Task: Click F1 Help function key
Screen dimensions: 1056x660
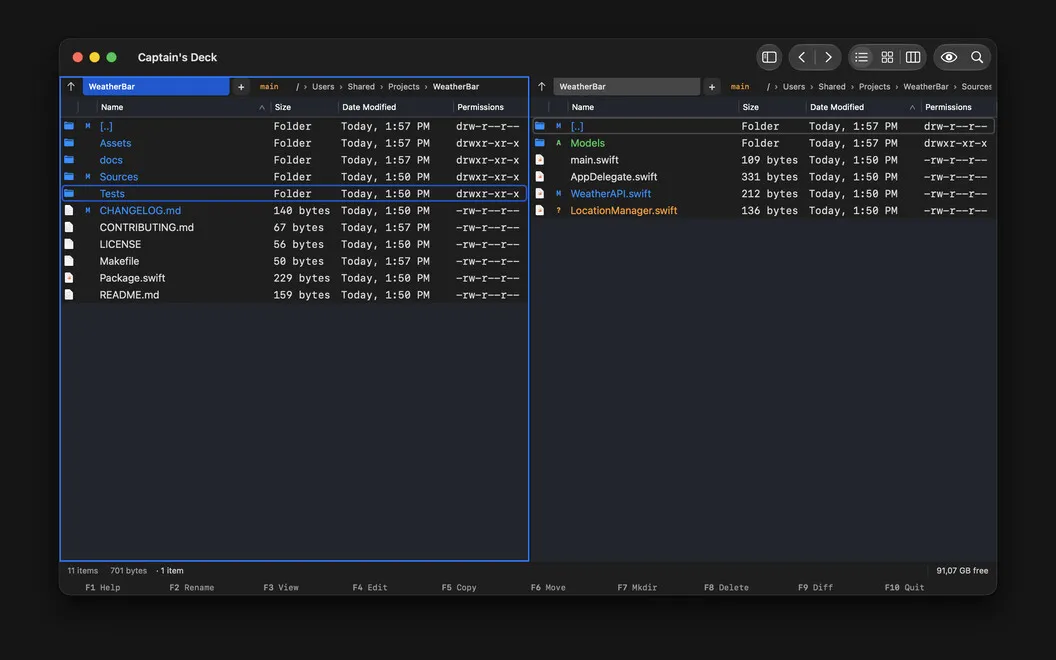Action: [102, 587]
